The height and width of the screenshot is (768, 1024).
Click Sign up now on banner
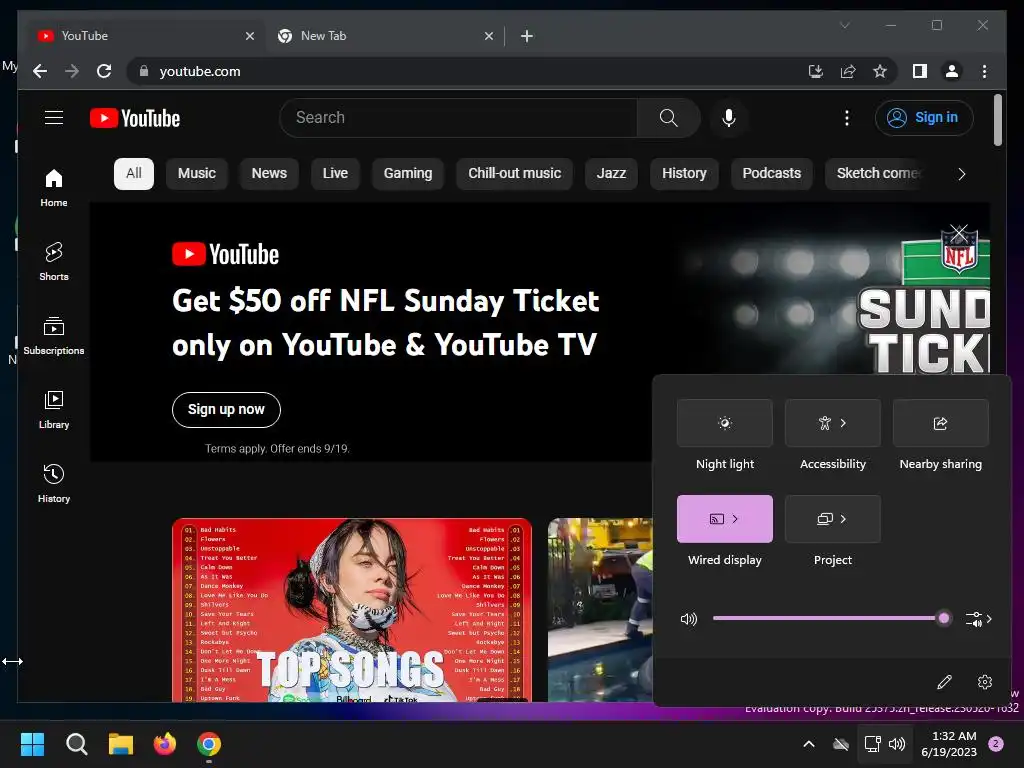point(226,409)
